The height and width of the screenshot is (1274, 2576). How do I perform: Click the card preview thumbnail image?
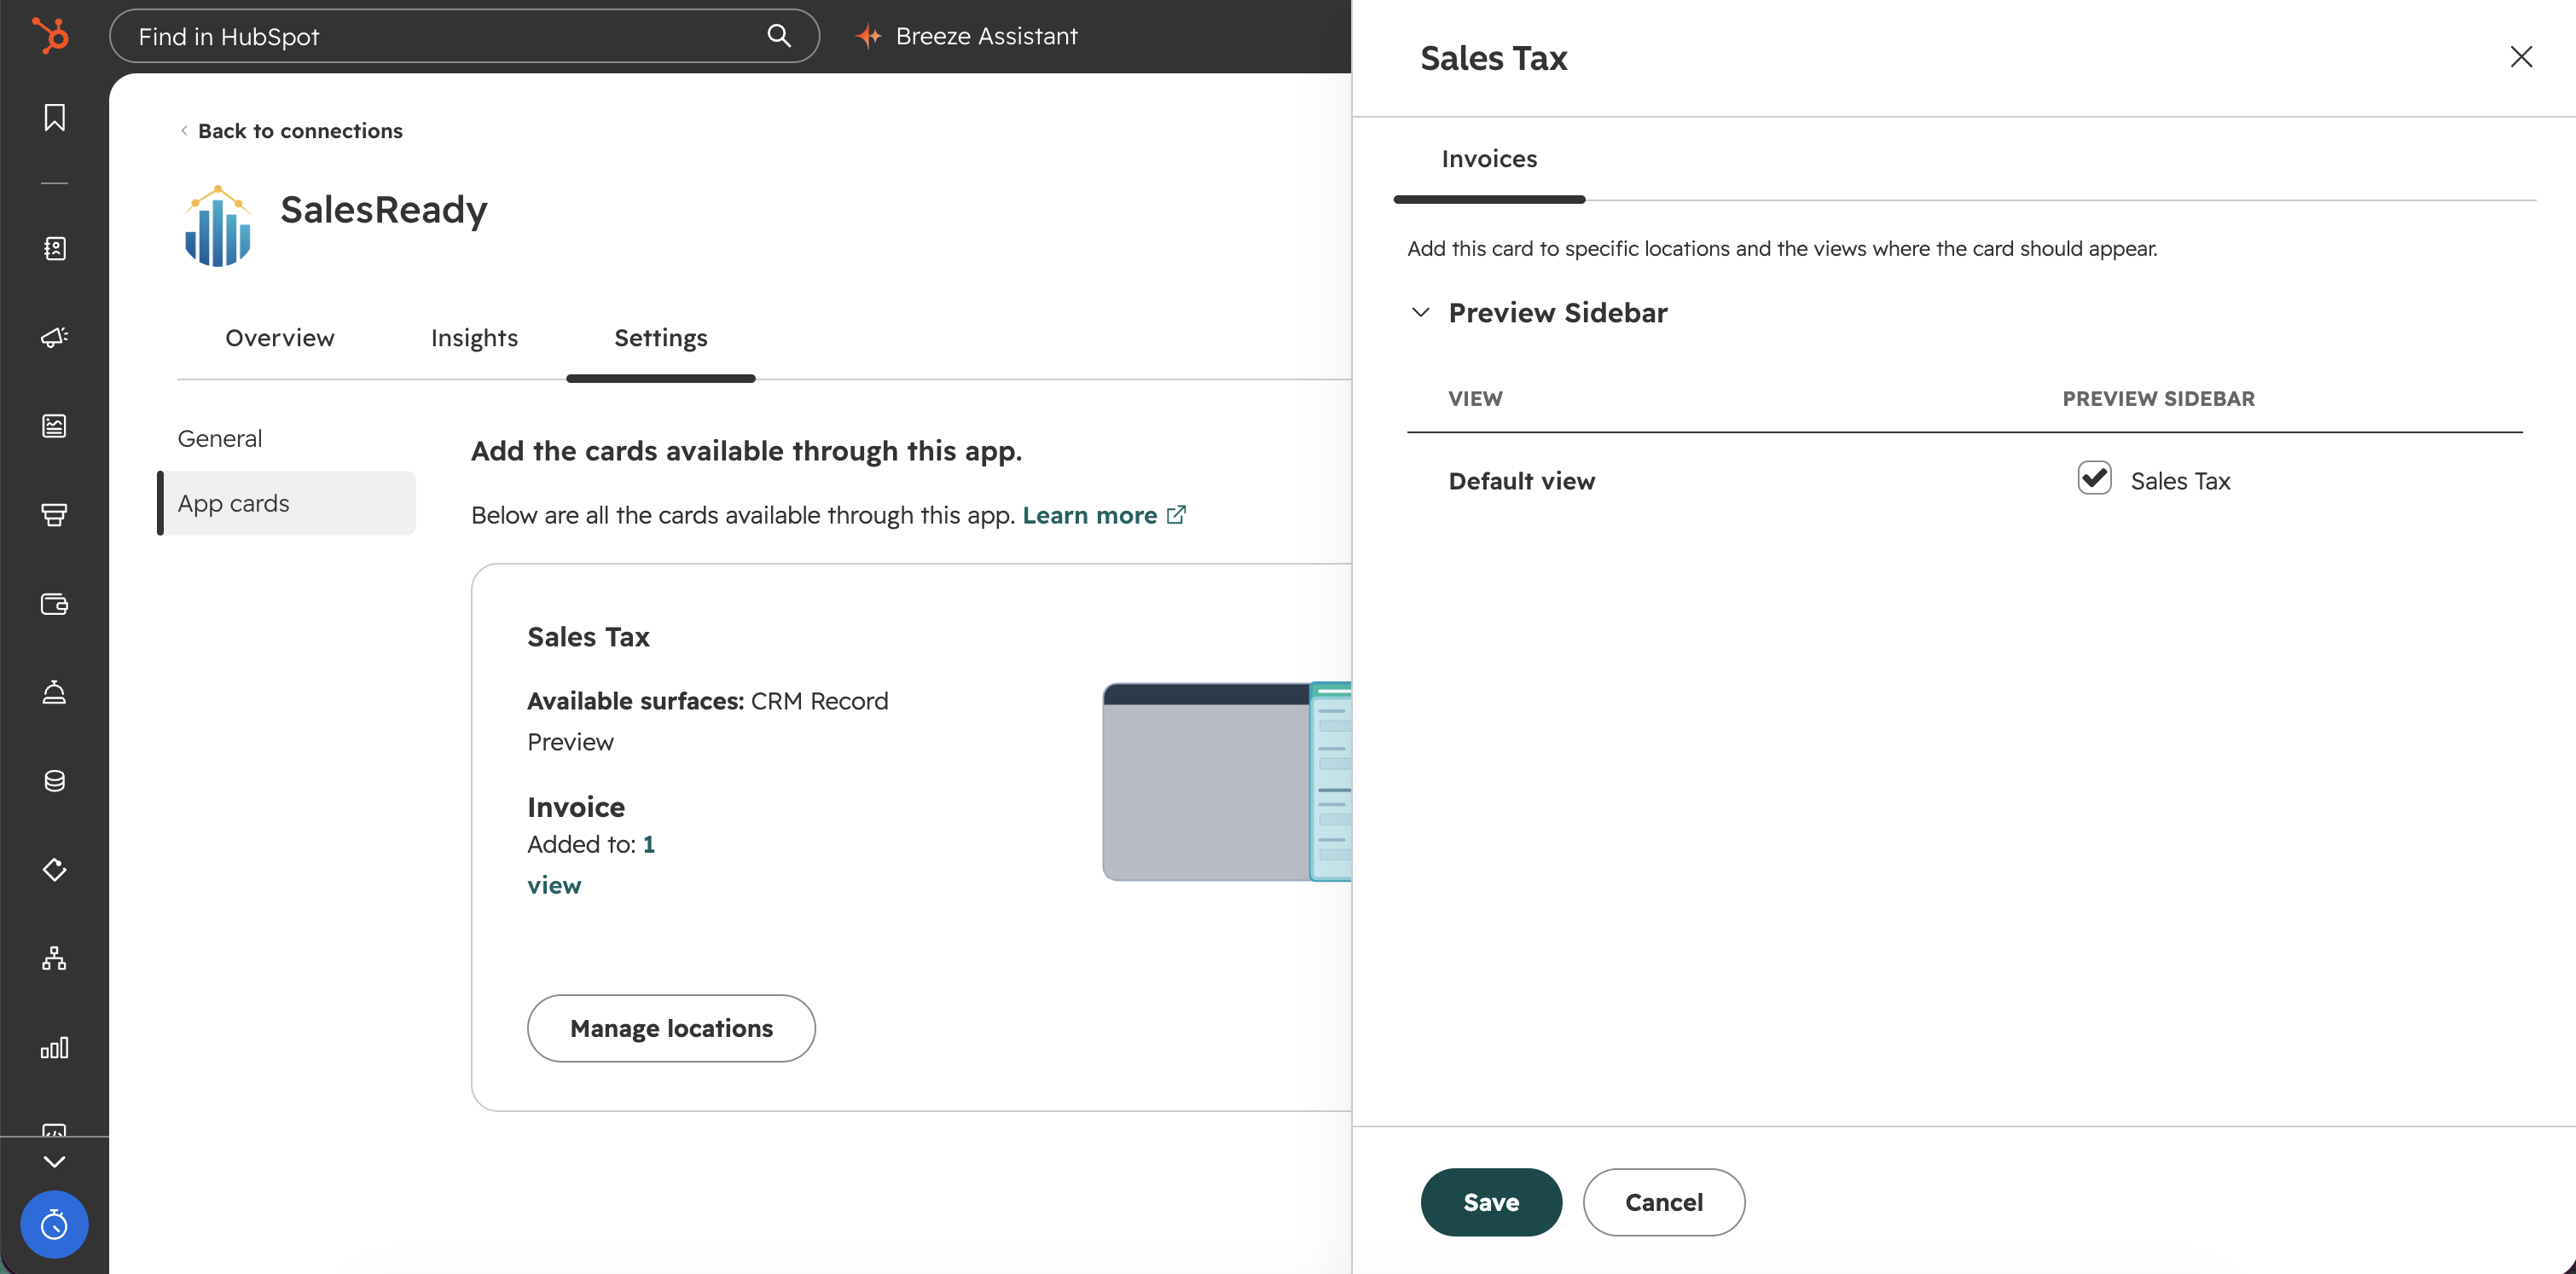point(1227,781)
